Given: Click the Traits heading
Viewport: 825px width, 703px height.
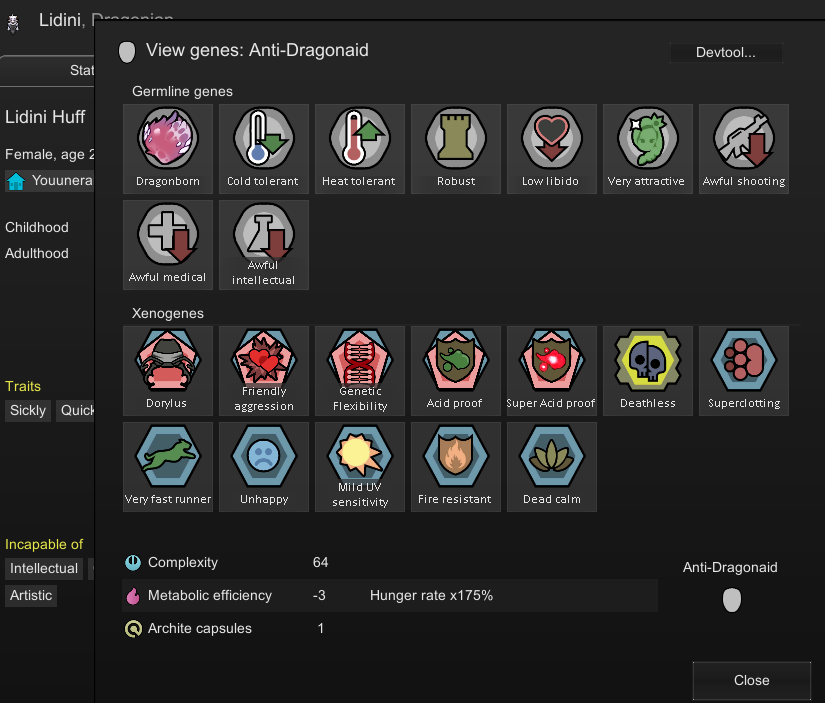Looking at the screenshot, I should 23,386.
